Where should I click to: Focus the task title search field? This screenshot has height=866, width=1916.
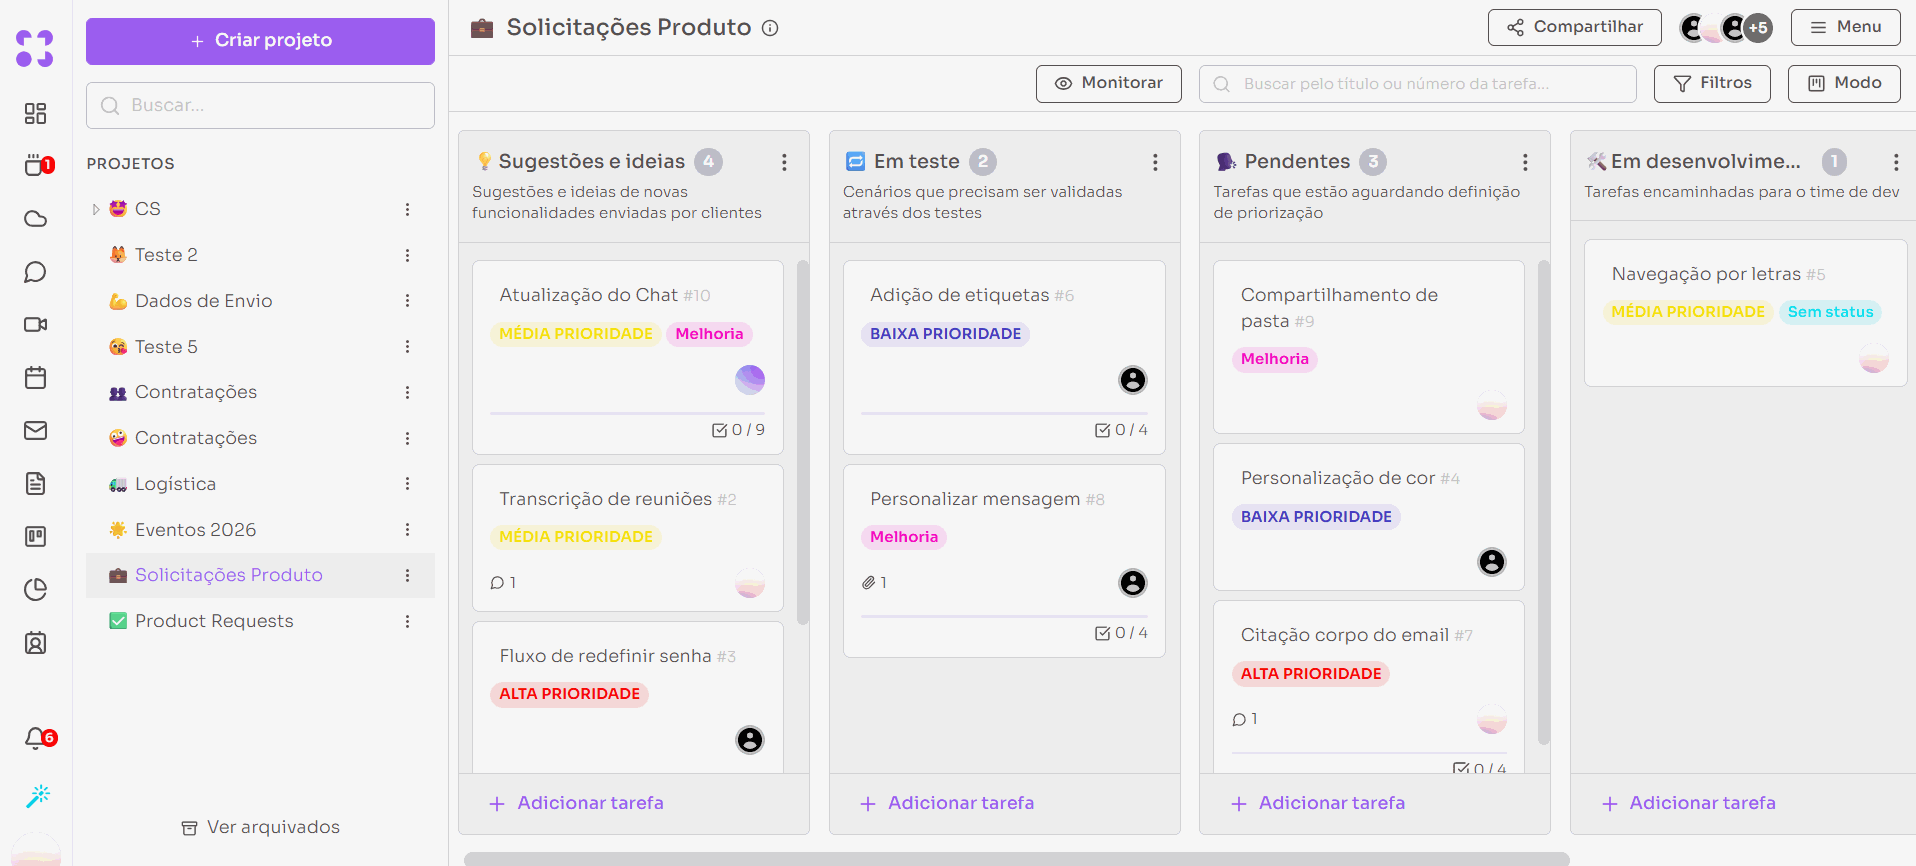pos(1417,84)
